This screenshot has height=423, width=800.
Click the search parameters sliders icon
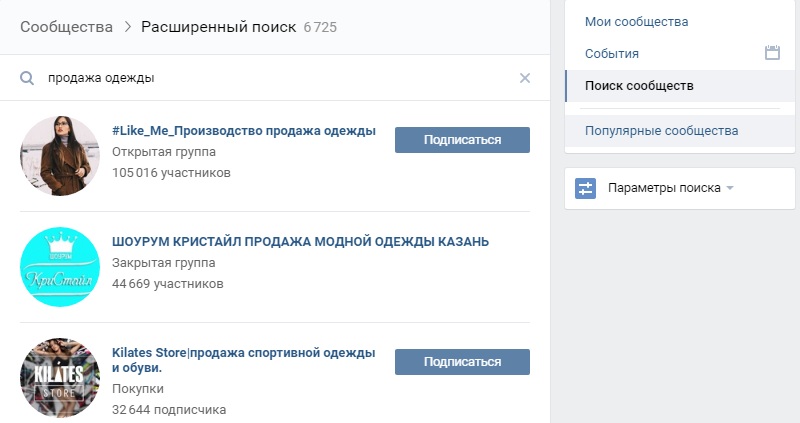[585, 188]
